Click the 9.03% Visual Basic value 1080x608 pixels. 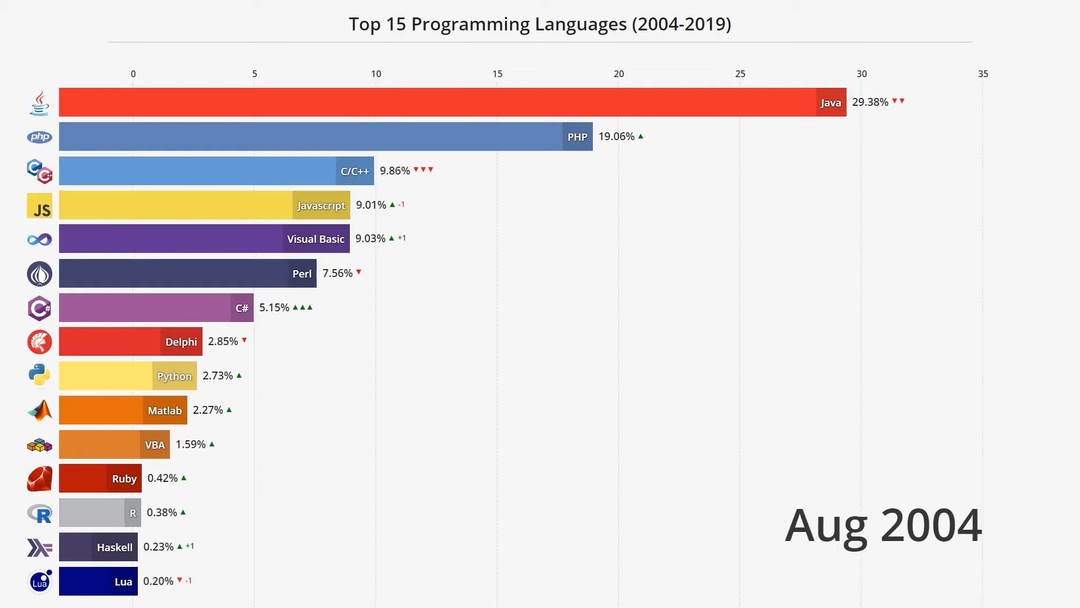click(371, 239)
